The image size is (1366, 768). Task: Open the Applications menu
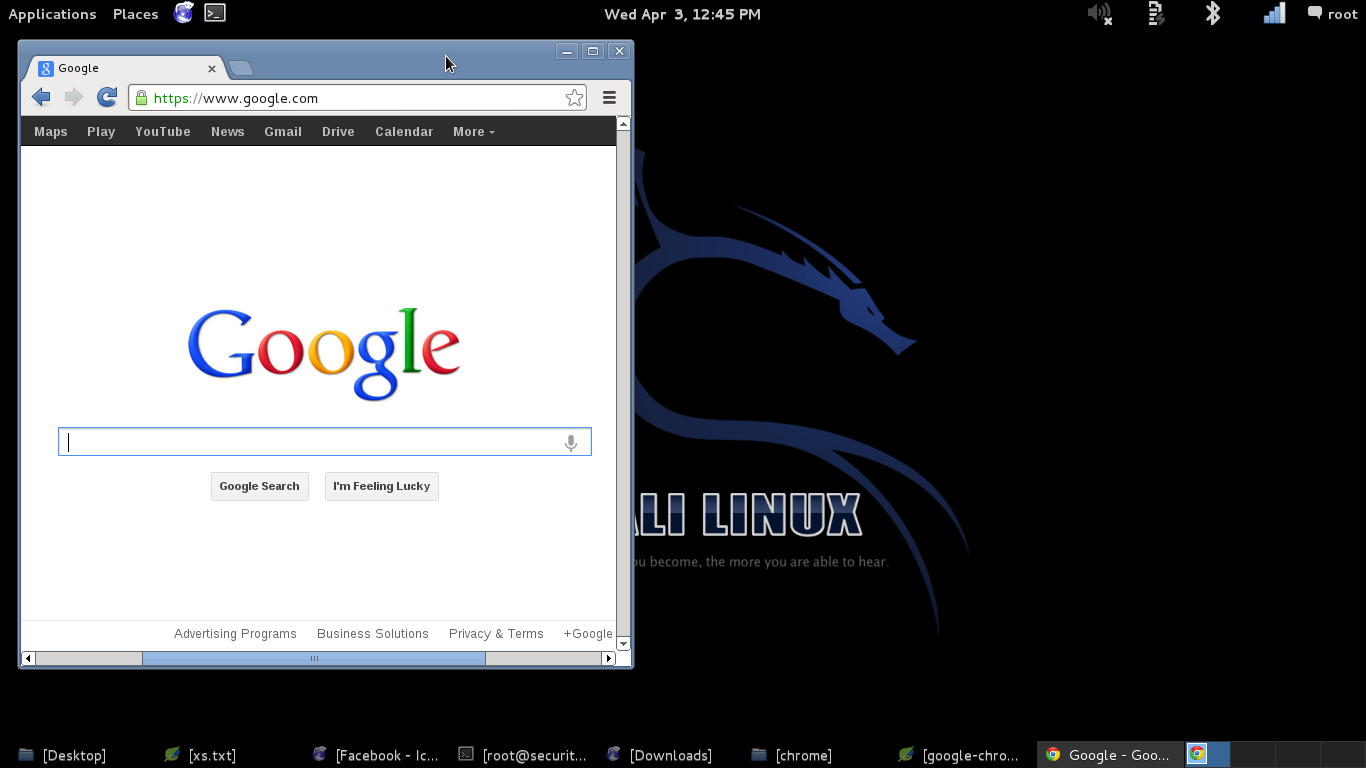coord(52,14)
